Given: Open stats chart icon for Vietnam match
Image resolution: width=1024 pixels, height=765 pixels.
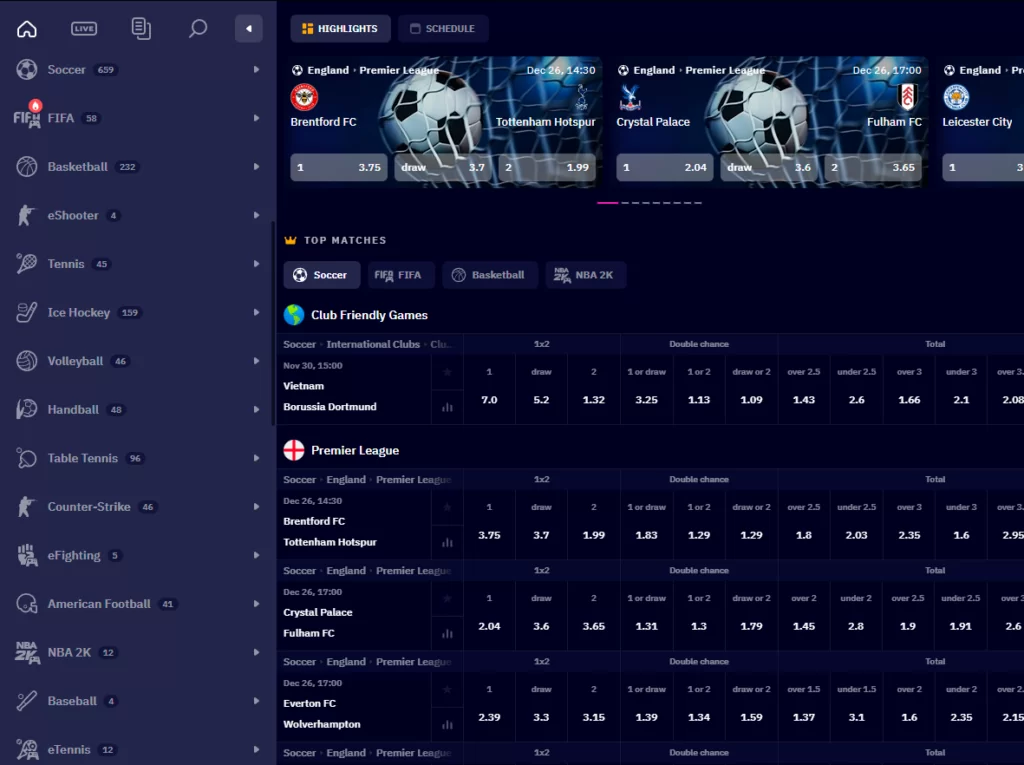Looking at the screenshot, I should [x=447, y=407].
